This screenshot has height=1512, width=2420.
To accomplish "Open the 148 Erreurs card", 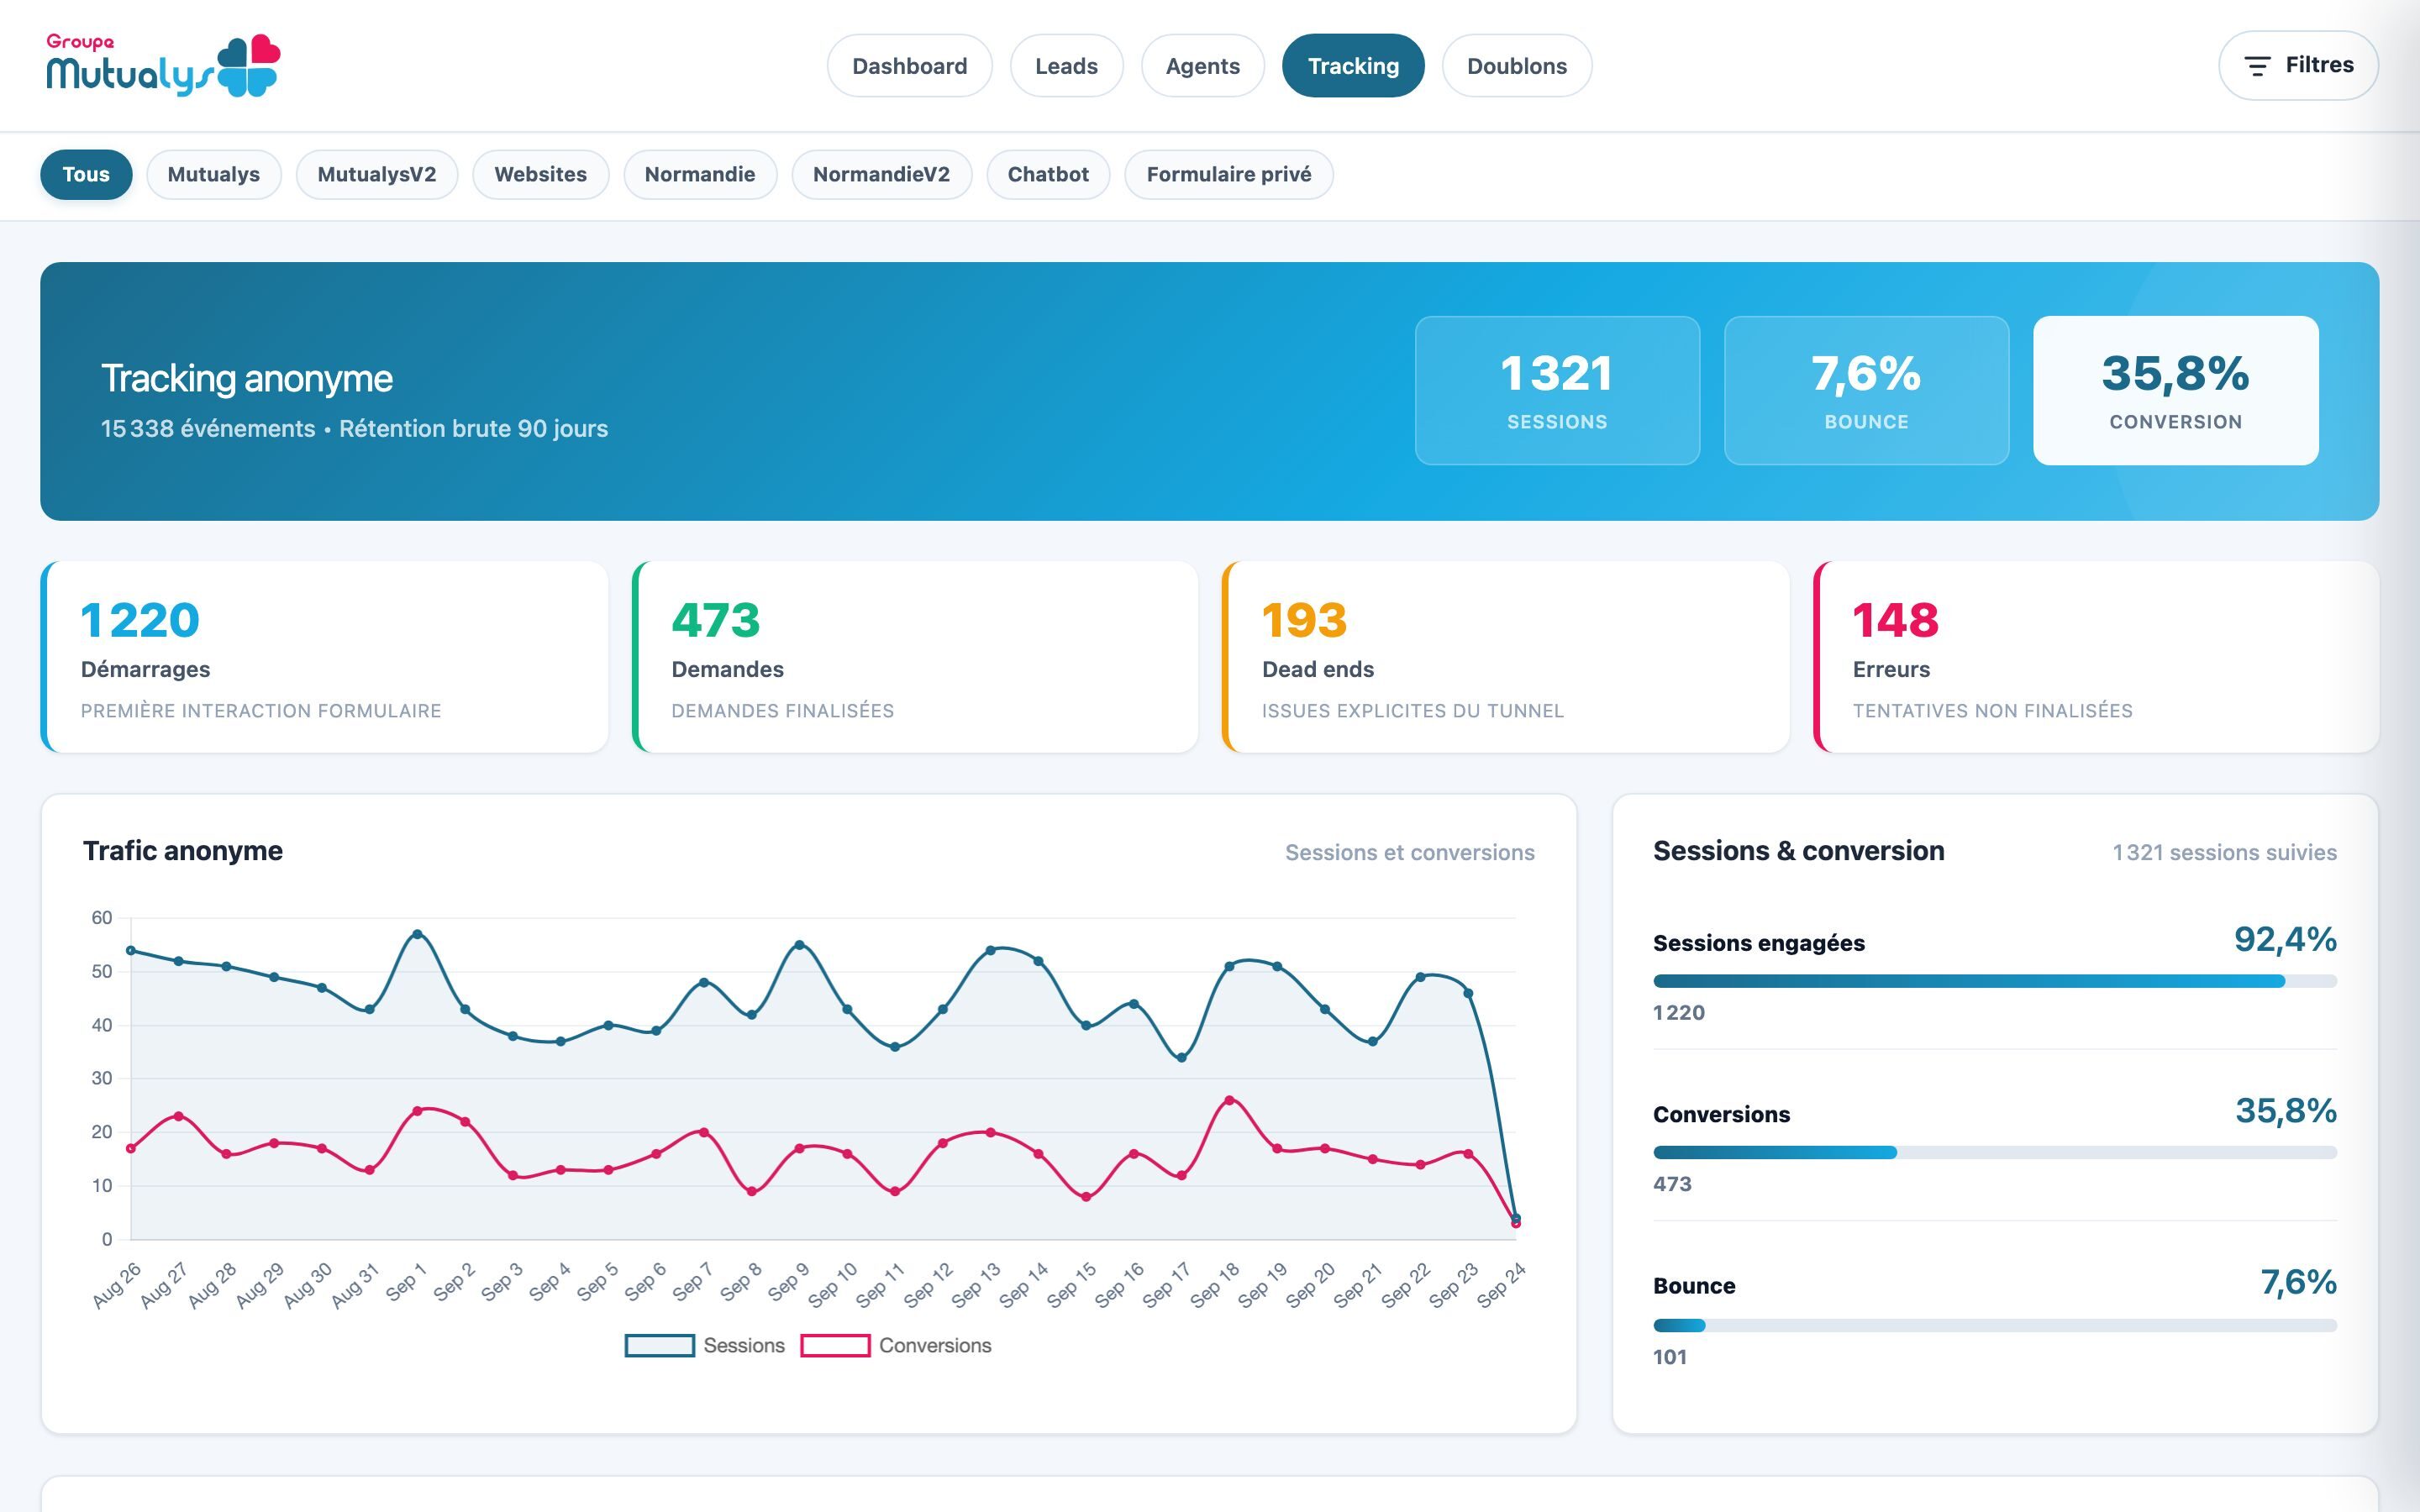I will click(x=2096, y=657).
